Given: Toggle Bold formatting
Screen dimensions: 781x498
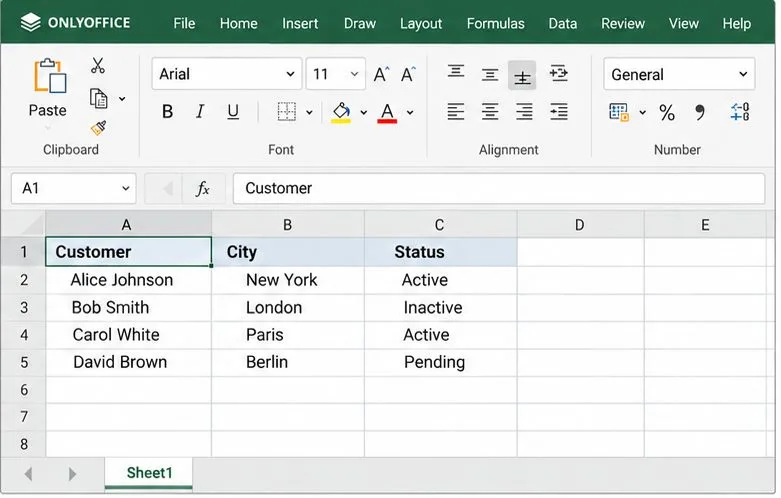Looking at the screenshot, I should (167, 112).
